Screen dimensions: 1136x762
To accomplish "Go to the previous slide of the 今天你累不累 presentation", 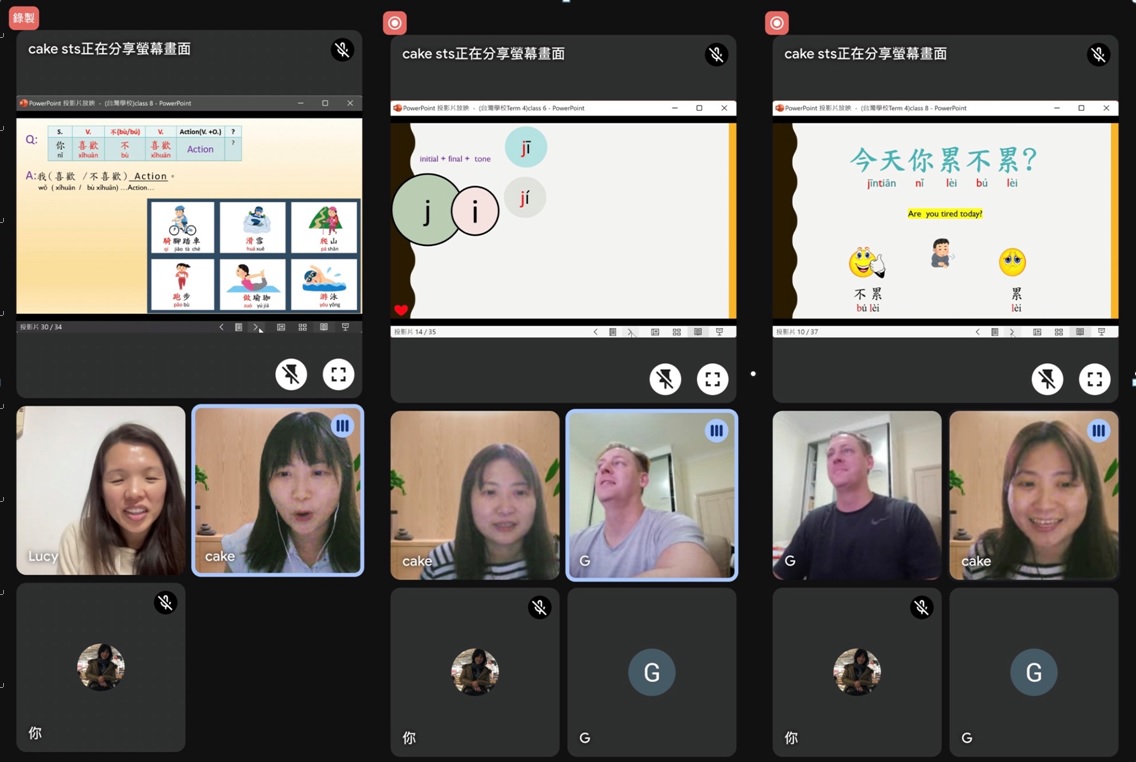I will coord(978,331).
